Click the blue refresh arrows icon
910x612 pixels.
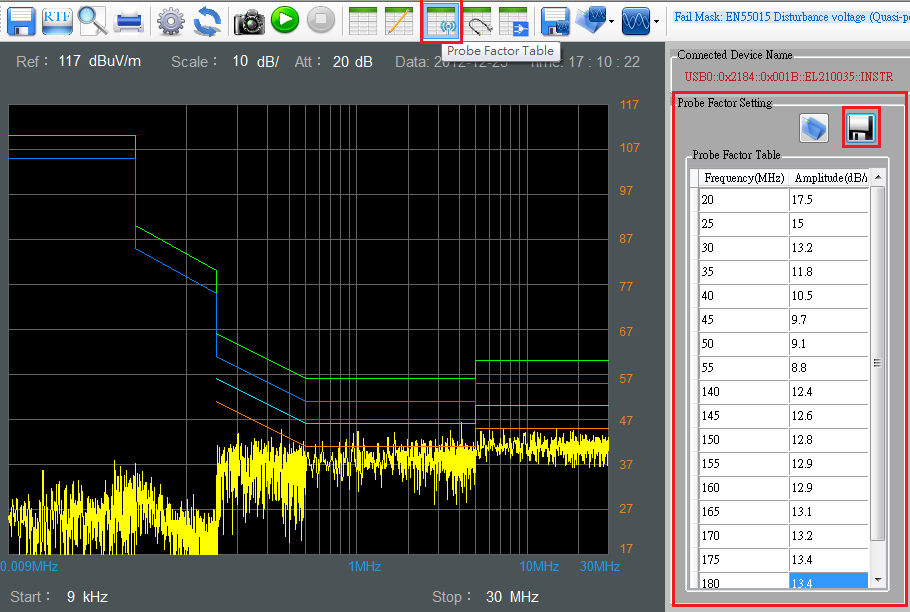(x=207, y=22)
